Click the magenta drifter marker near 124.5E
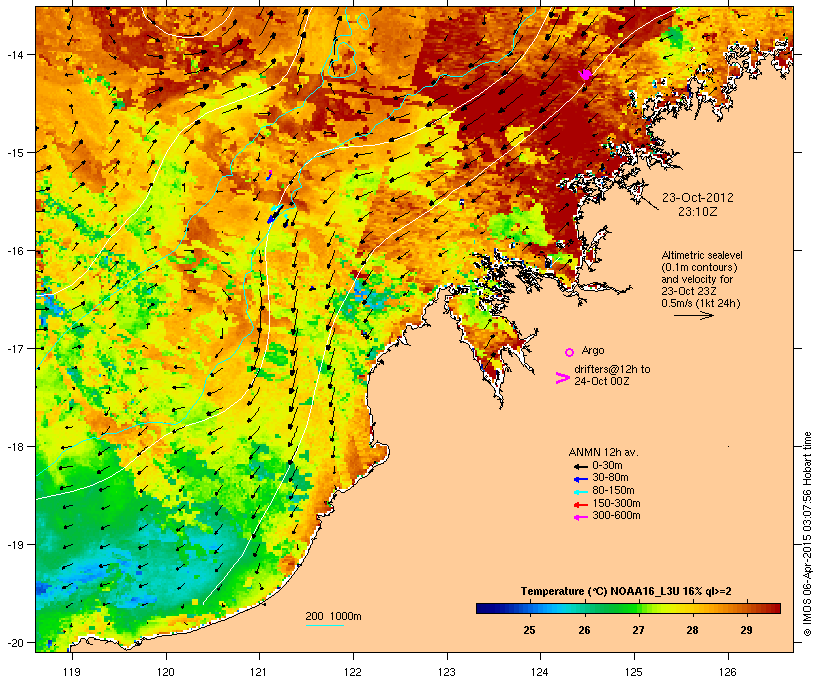 point(586,74)
